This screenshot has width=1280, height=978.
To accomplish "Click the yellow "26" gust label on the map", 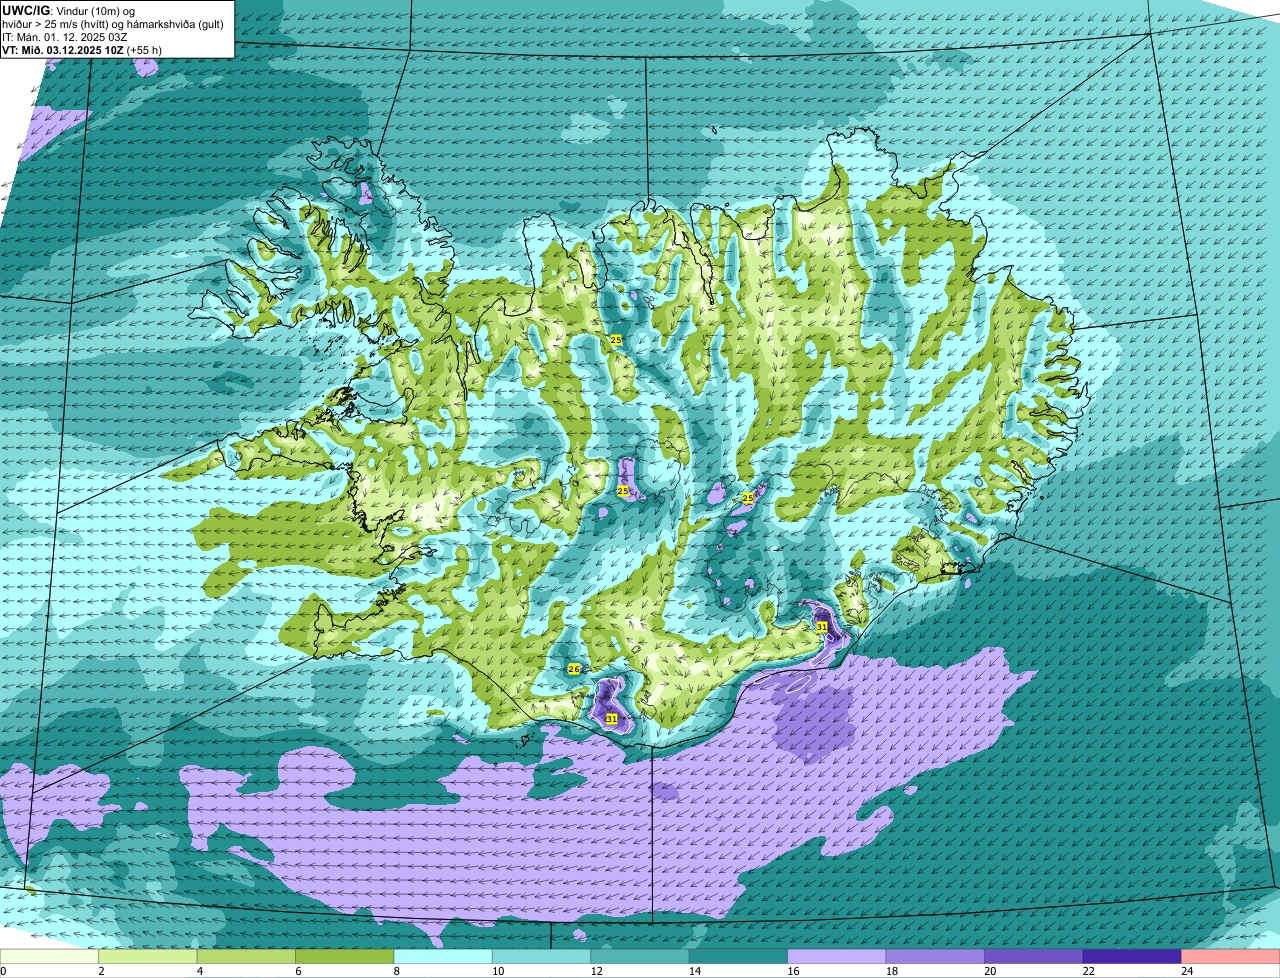I will click(574, 669).
